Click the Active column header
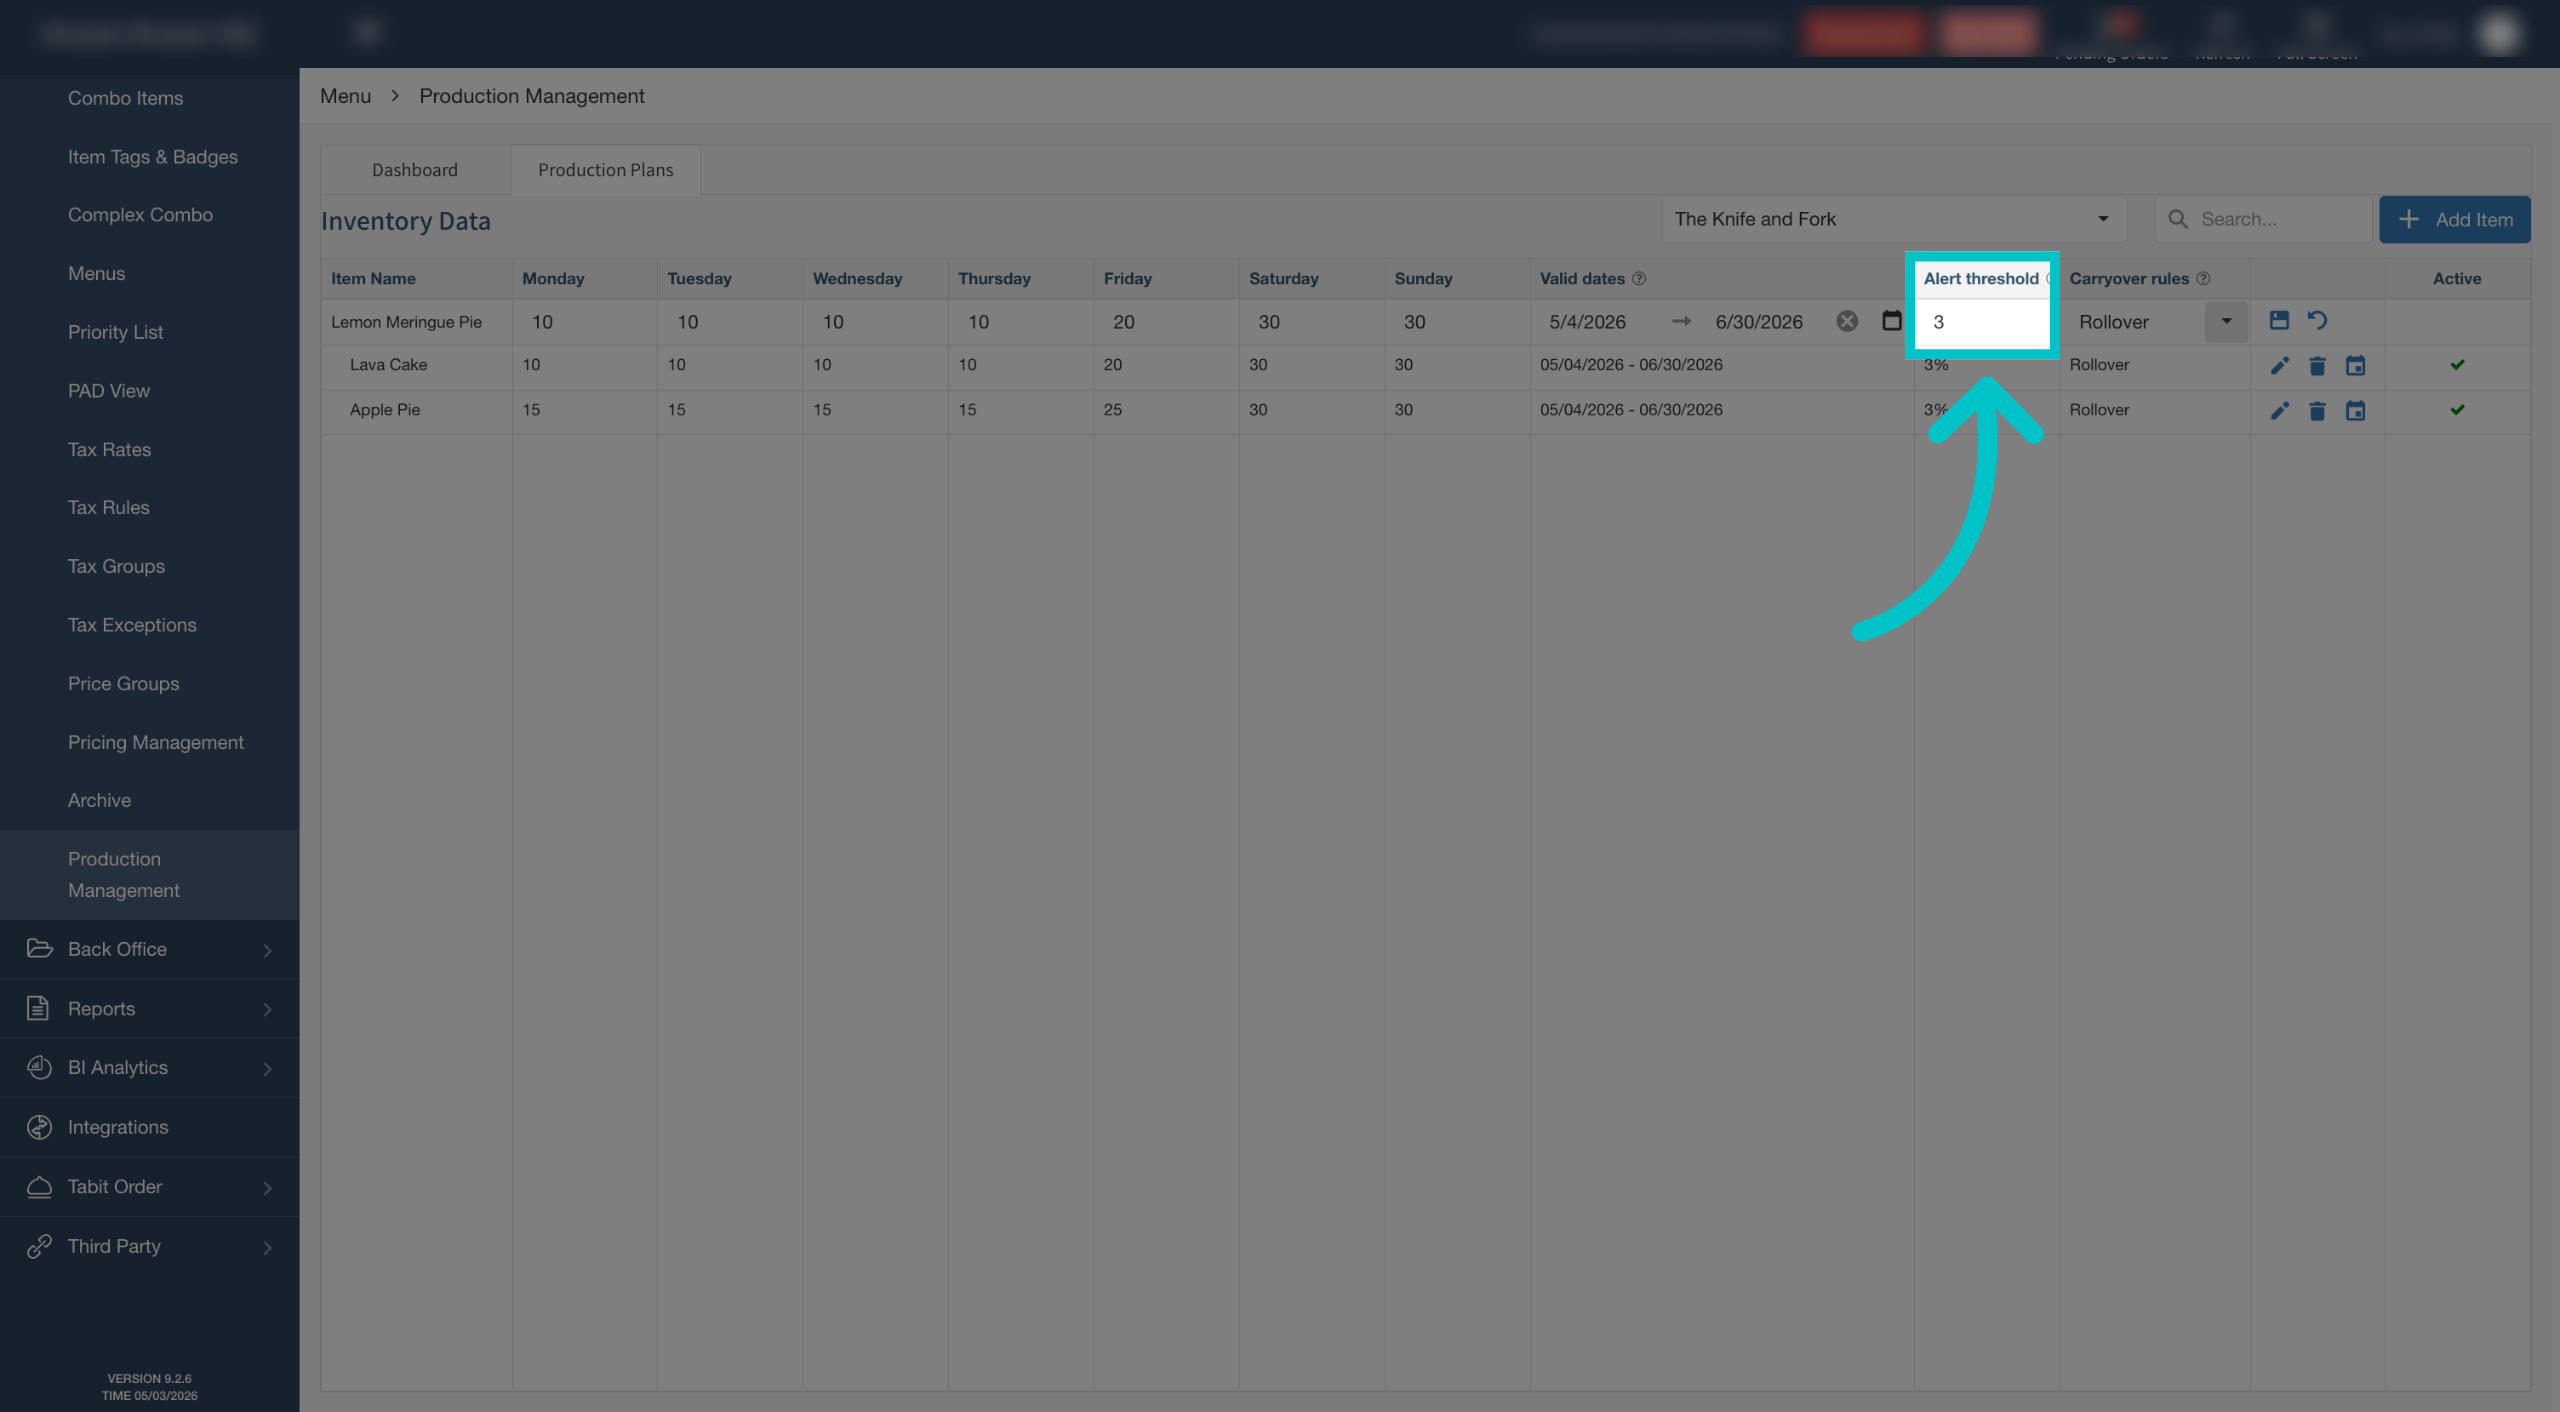The image size is (2560, 1412). [2457, 279]
